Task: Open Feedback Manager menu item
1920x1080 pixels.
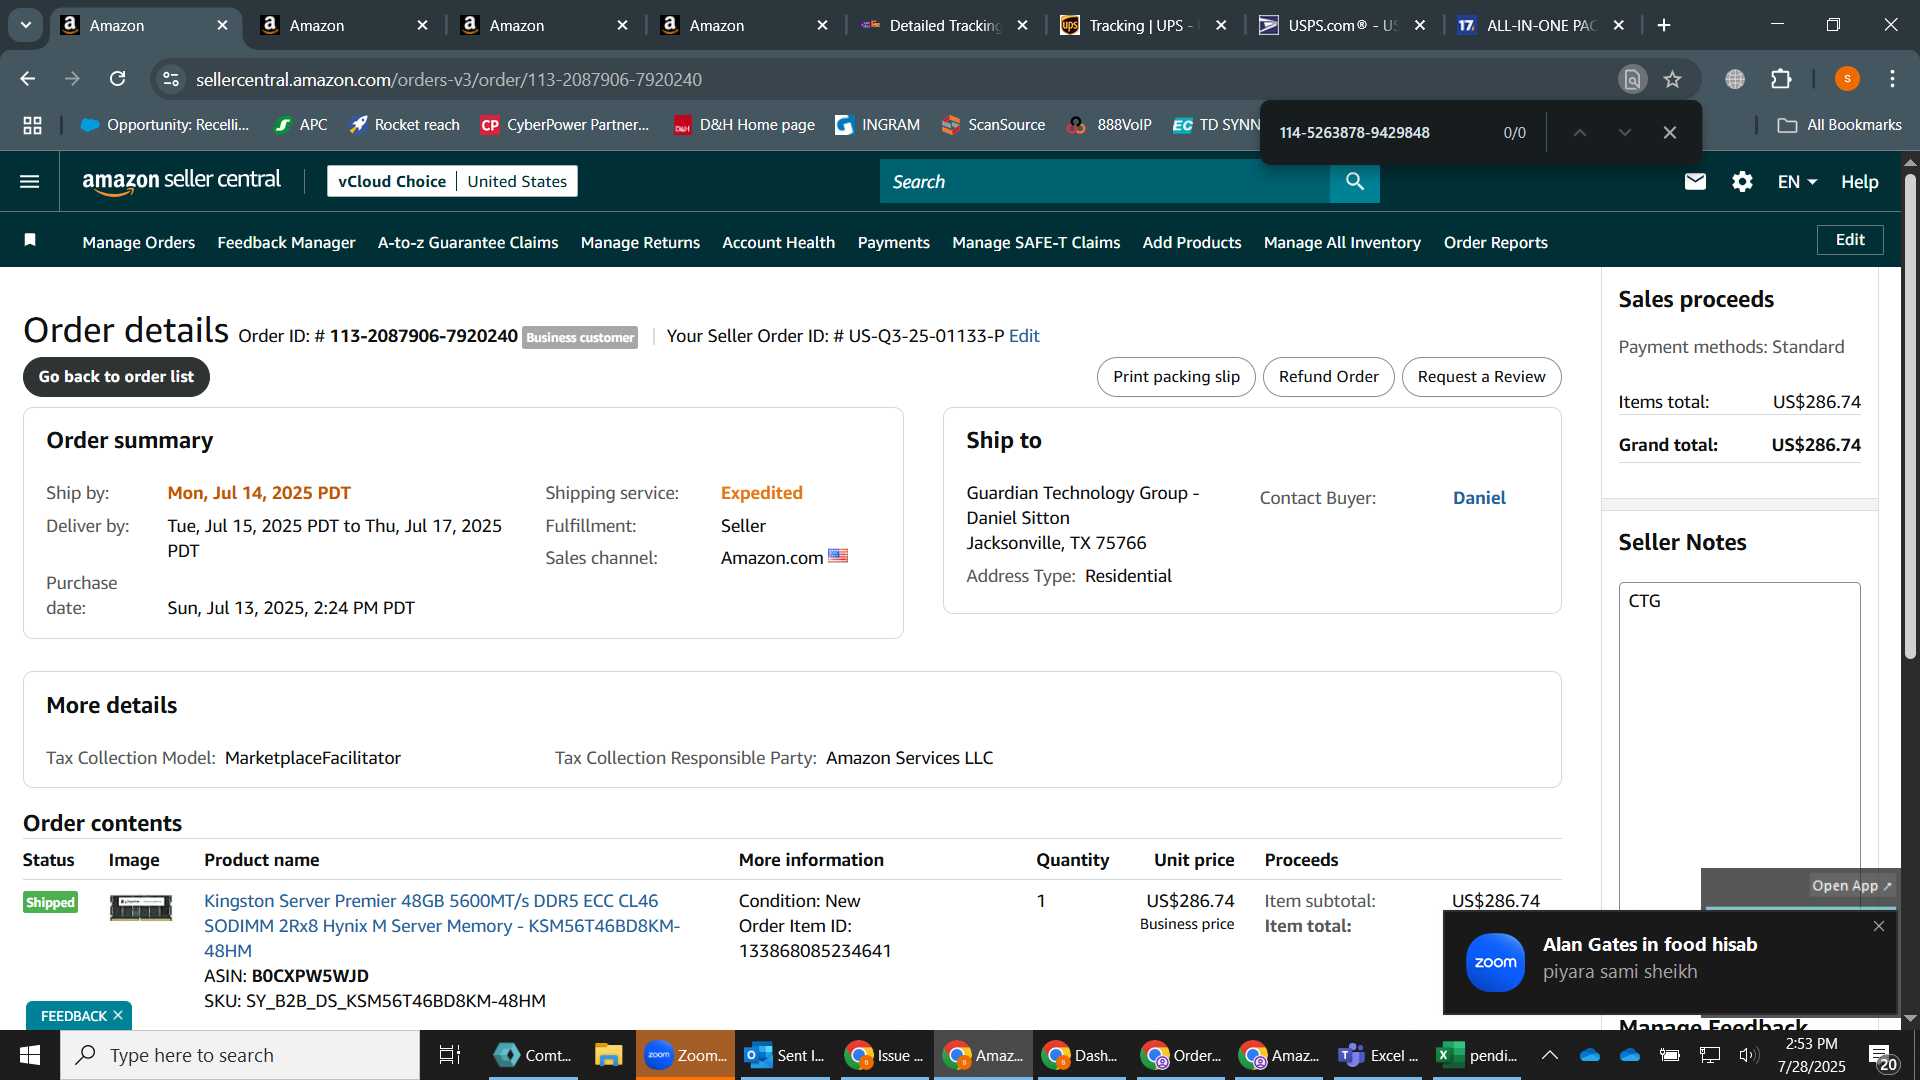Action: click(286, 242)
